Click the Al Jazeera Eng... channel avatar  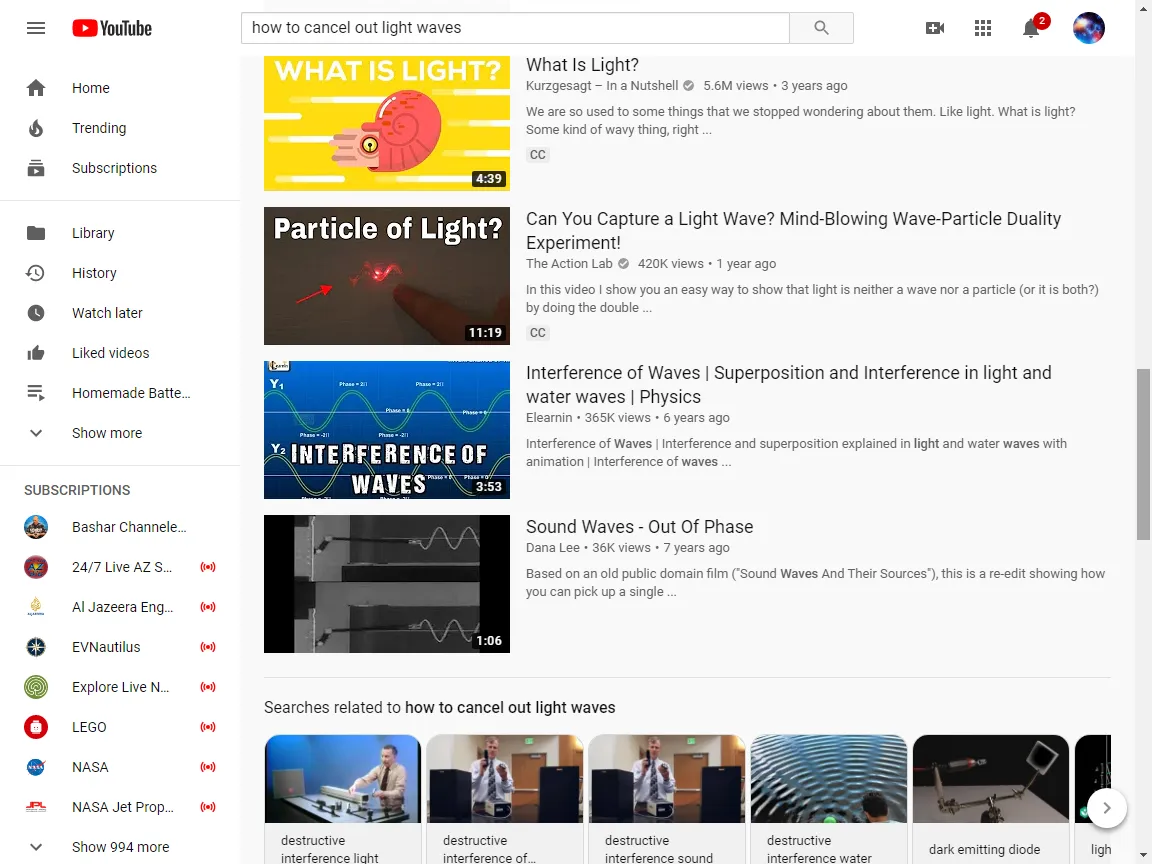point(36,607)
